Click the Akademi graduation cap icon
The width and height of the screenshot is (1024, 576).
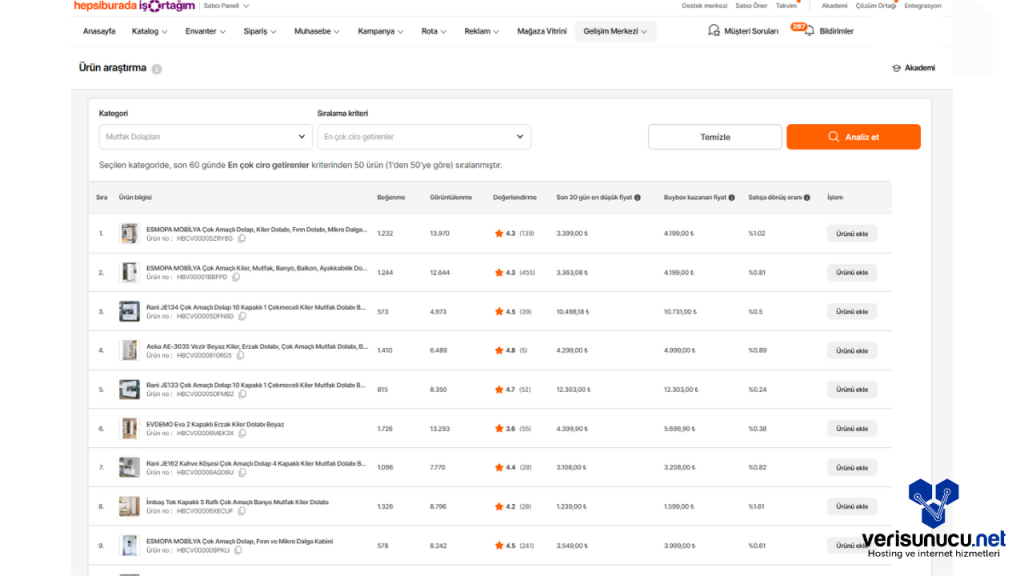pyautogui.click(x=896, y=68)
